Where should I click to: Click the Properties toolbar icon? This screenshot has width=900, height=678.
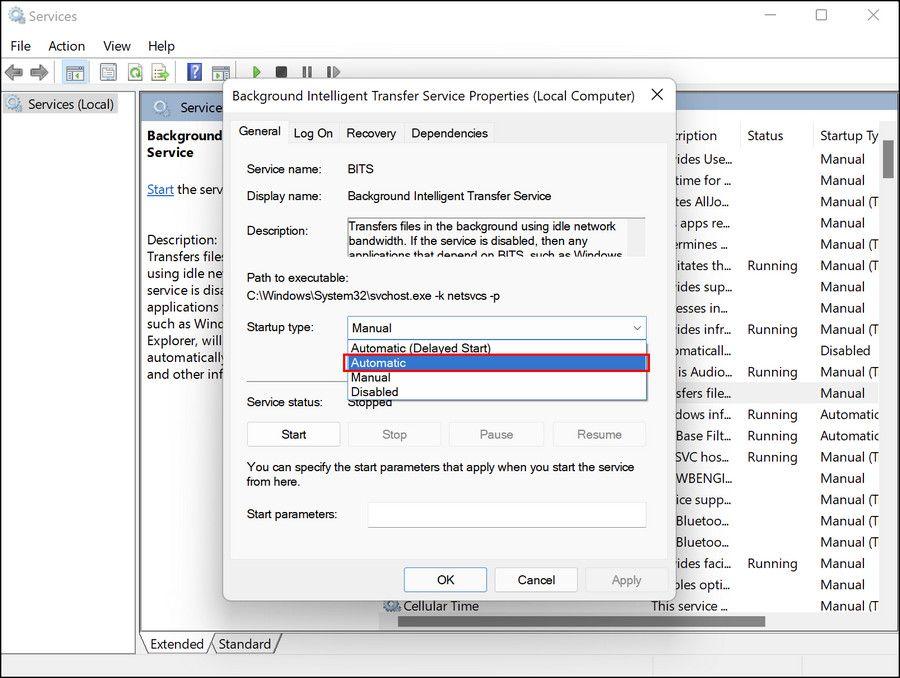coord(108,73)
